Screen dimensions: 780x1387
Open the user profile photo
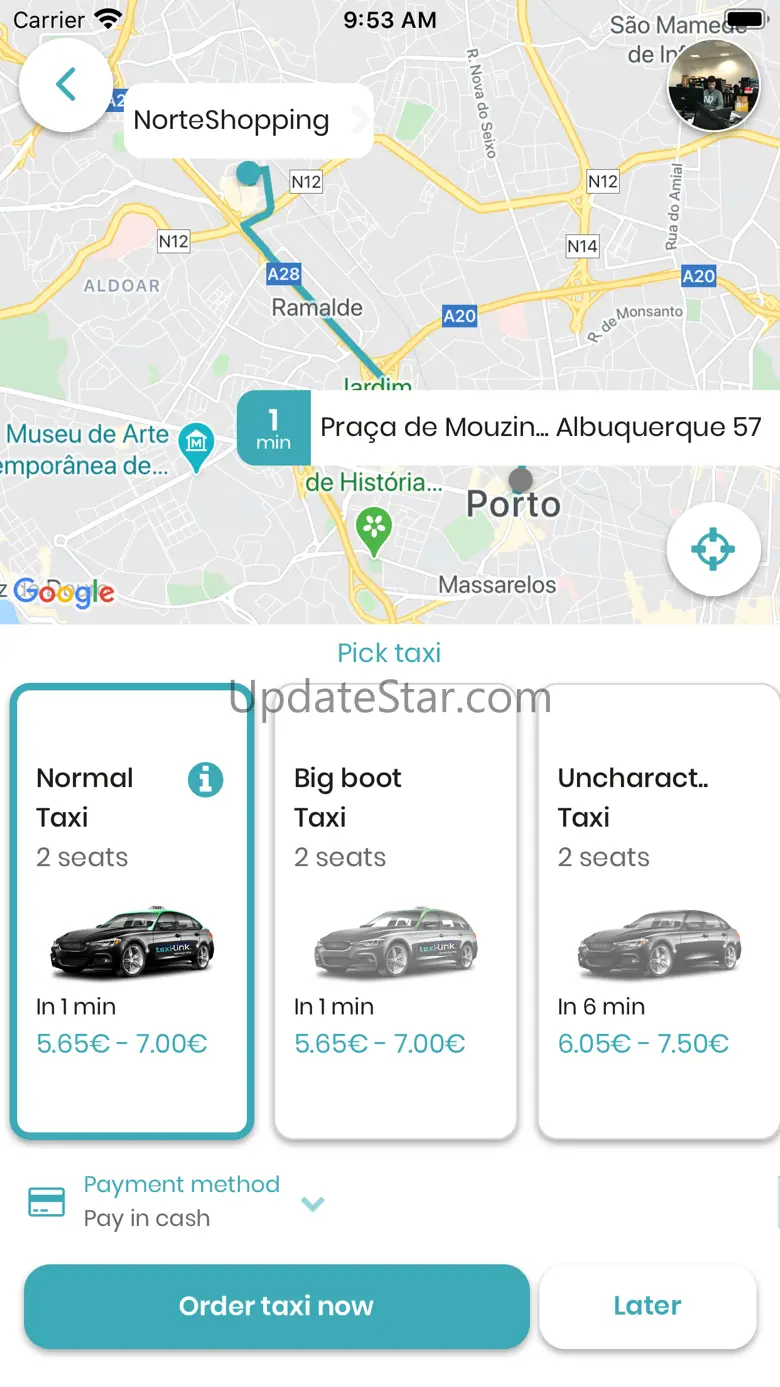point(713,86)
